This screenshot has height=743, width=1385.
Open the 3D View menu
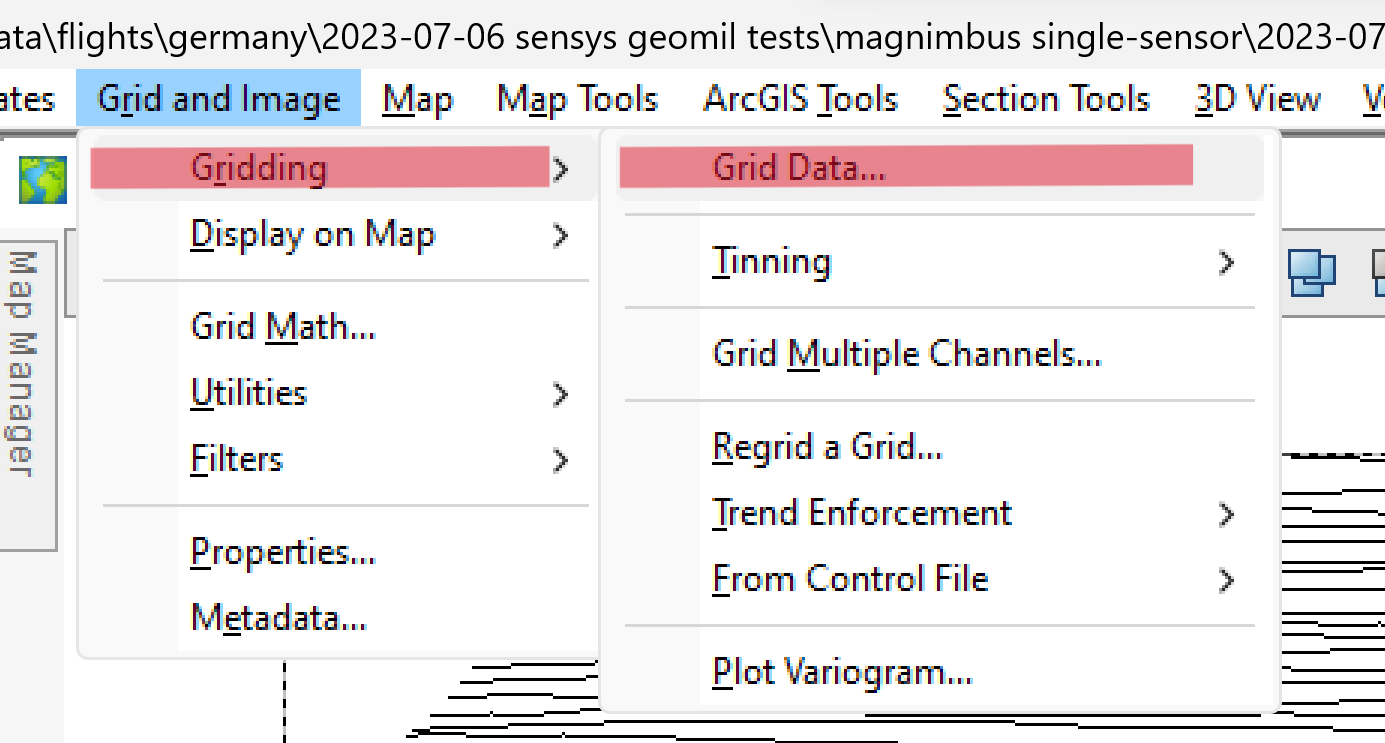tap(1256, 98)
